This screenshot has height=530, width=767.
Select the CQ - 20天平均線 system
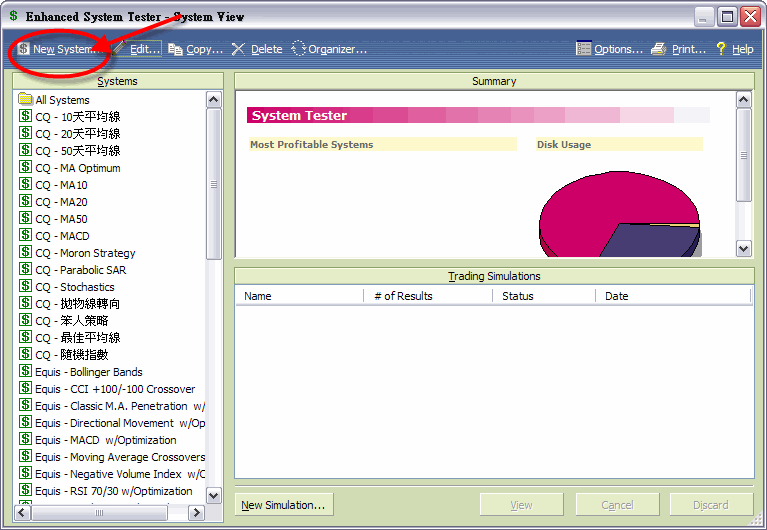click(69, 134)
